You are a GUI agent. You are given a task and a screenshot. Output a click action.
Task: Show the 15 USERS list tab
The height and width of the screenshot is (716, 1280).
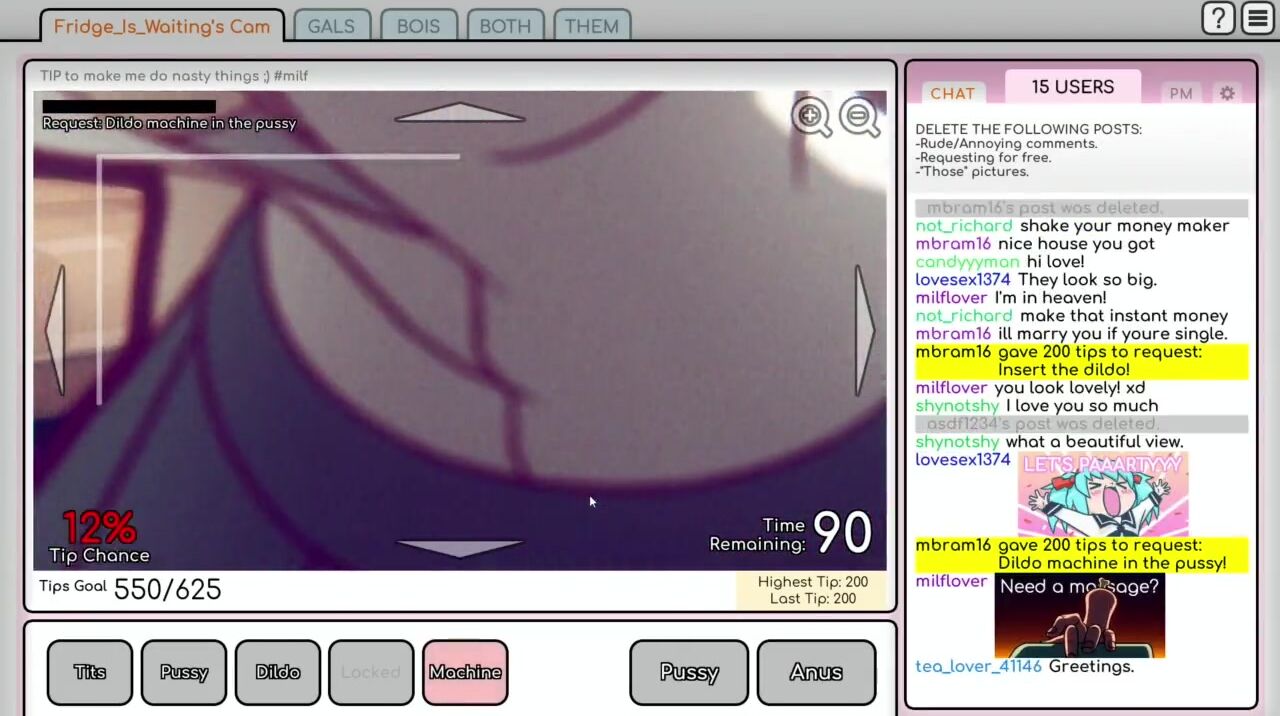(x=1072, y=87)
